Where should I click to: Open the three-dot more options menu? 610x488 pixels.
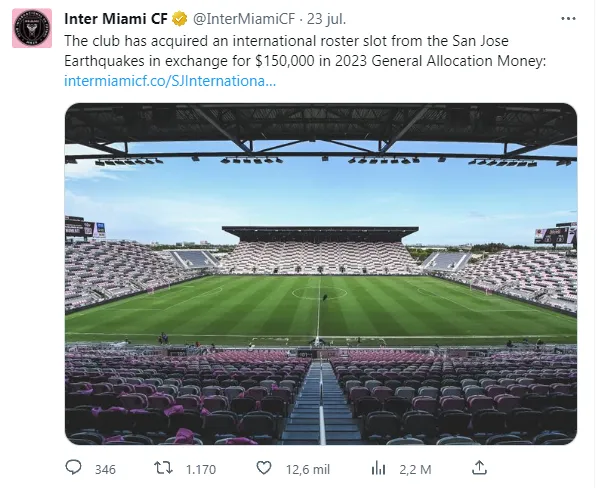[568, 19]
